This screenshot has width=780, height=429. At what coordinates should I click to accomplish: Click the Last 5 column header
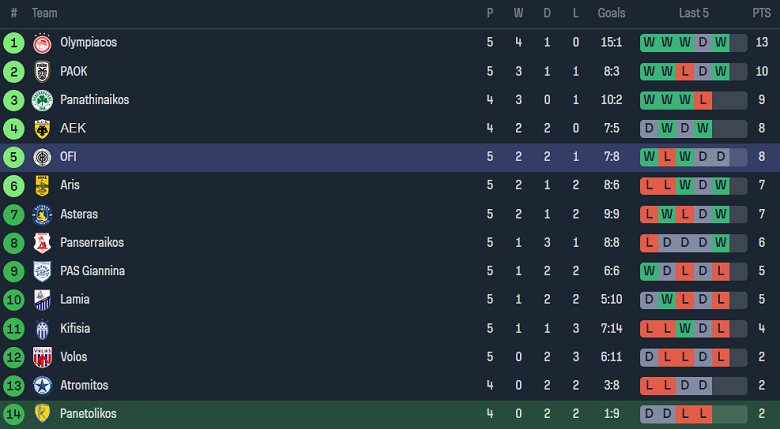coord(693,13)
